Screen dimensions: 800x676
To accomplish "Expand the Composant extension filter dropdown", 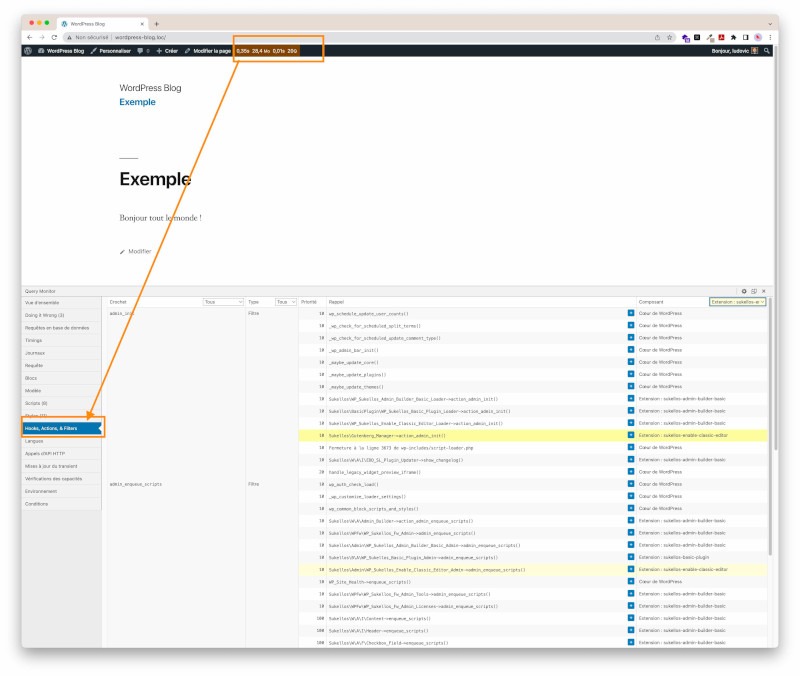I will [x=737, y=301].
